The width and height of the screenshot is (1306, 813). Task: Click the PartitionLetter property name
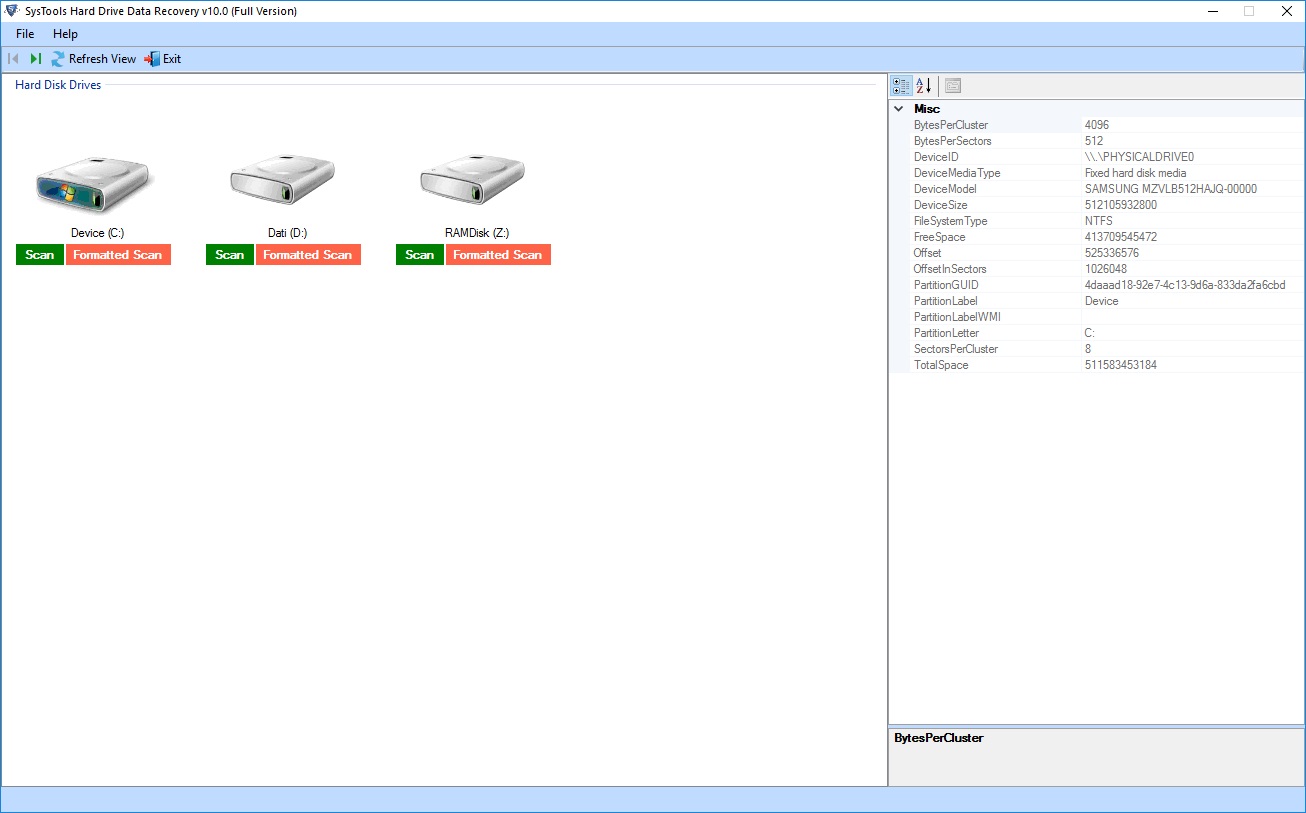947,333
